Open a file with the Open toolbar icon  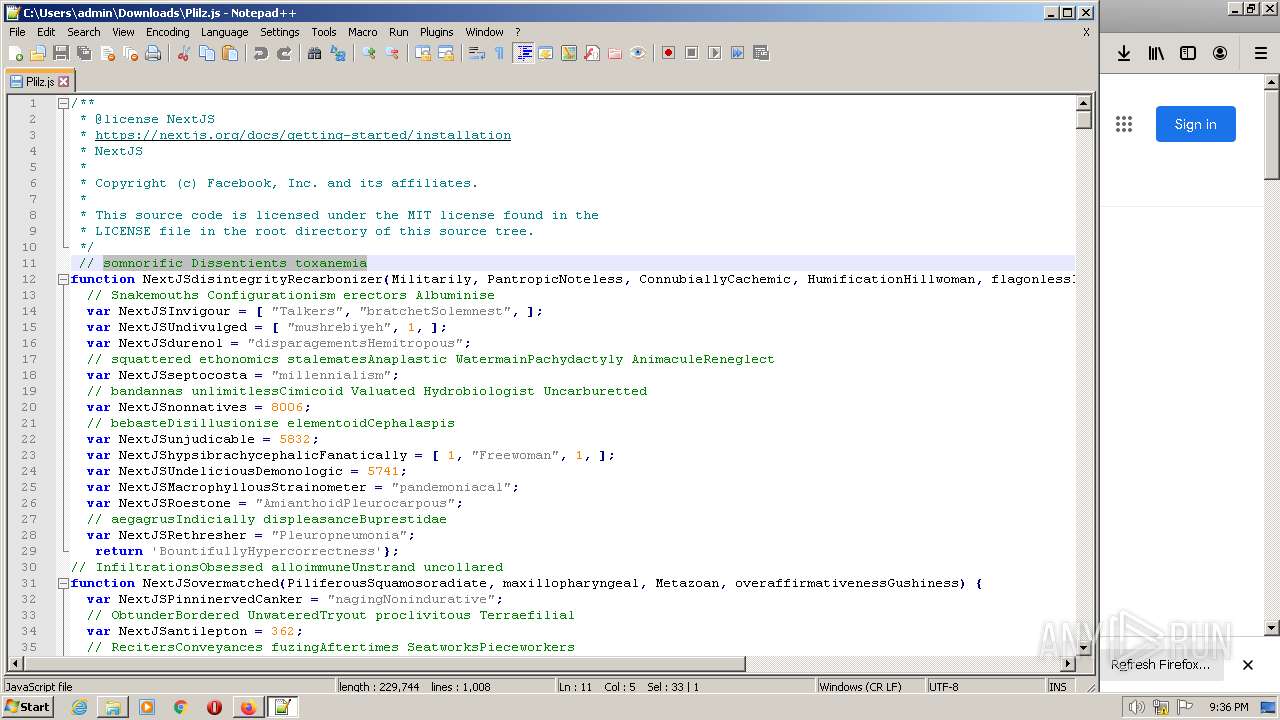coord(38,53)
